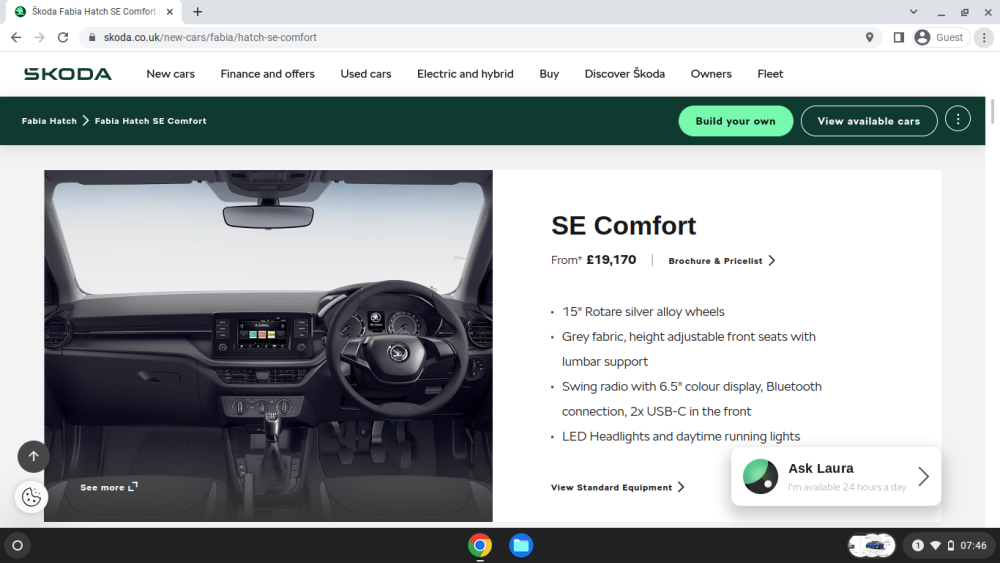Open the Brochure & Pricelist link
Viewport: 1000px width, 563px height.
721,261
